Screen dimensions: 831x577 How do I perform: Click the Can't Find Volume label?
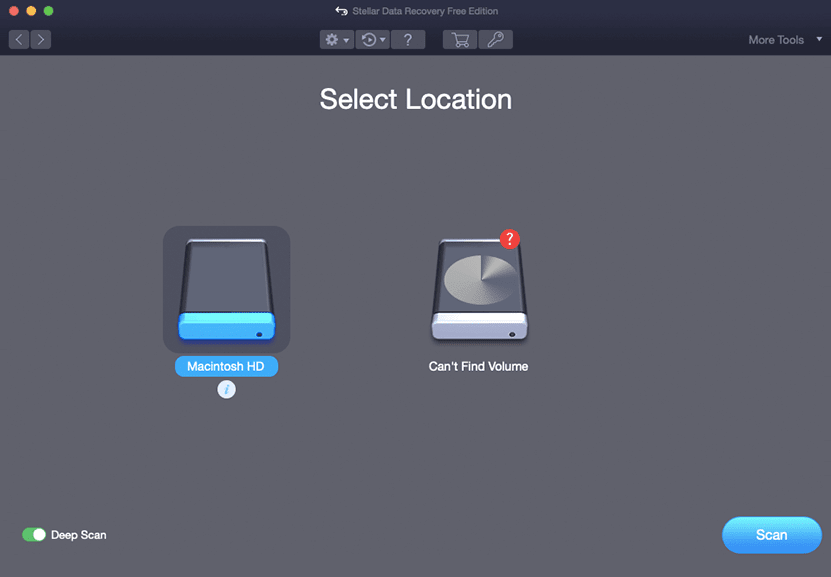[x=478, y=367]
